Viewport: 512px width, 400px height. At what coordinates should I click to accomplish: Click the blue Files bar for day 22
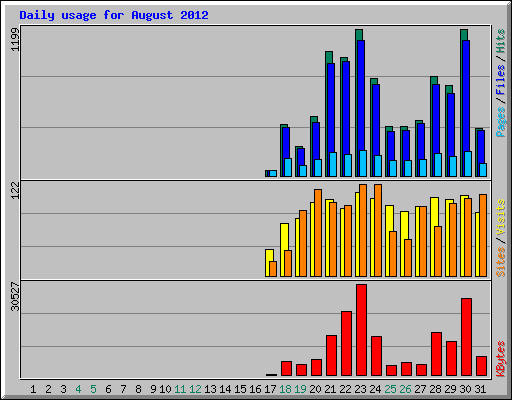tap(346, 108)
